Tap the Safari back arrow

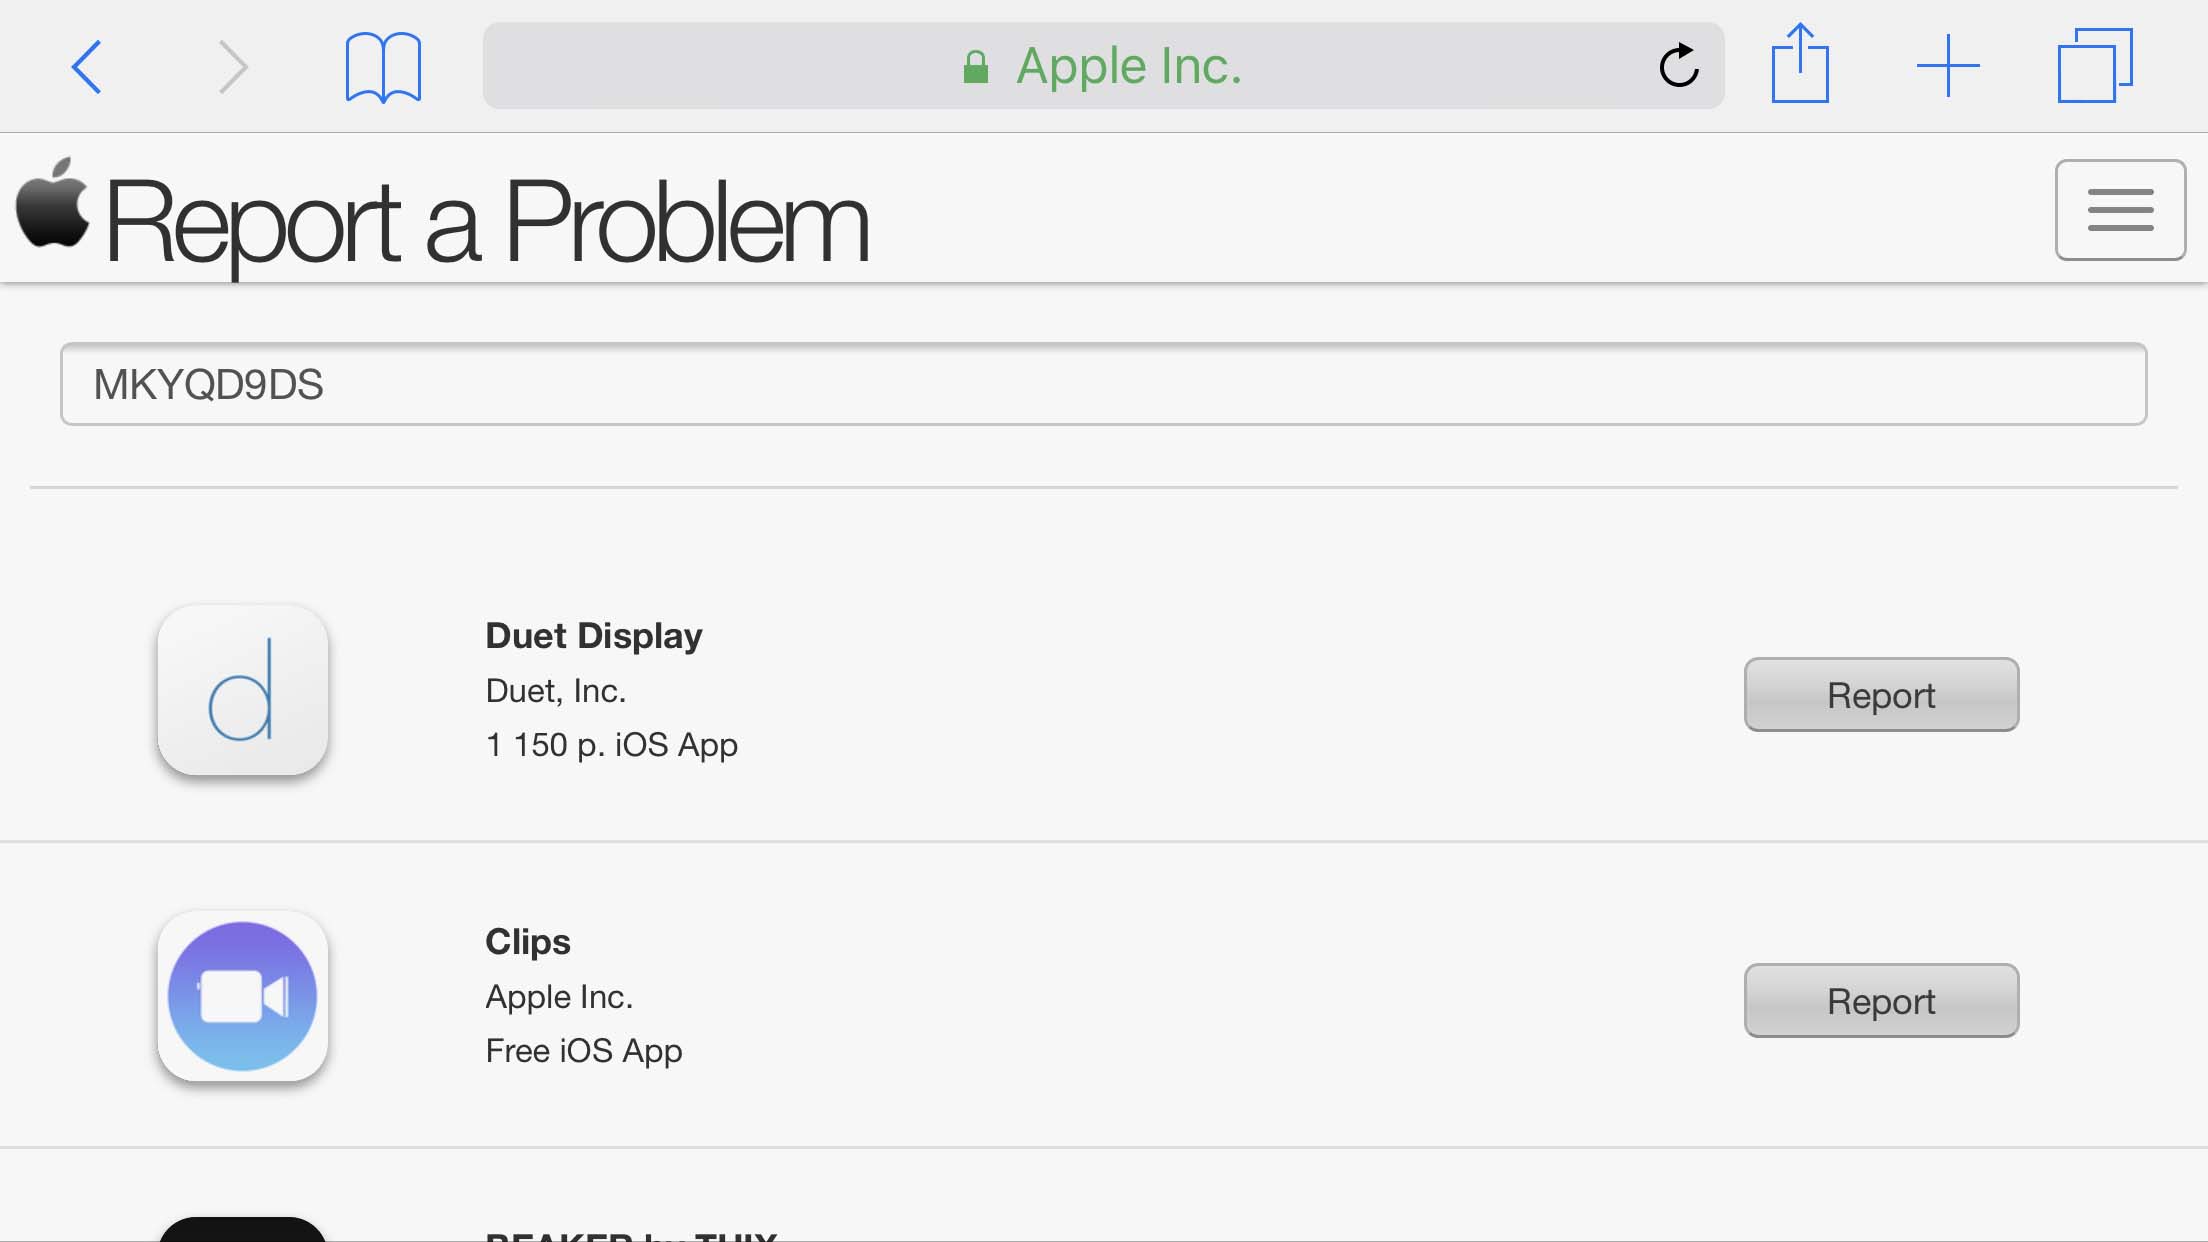pyautogui.click(x=87, y=67)
